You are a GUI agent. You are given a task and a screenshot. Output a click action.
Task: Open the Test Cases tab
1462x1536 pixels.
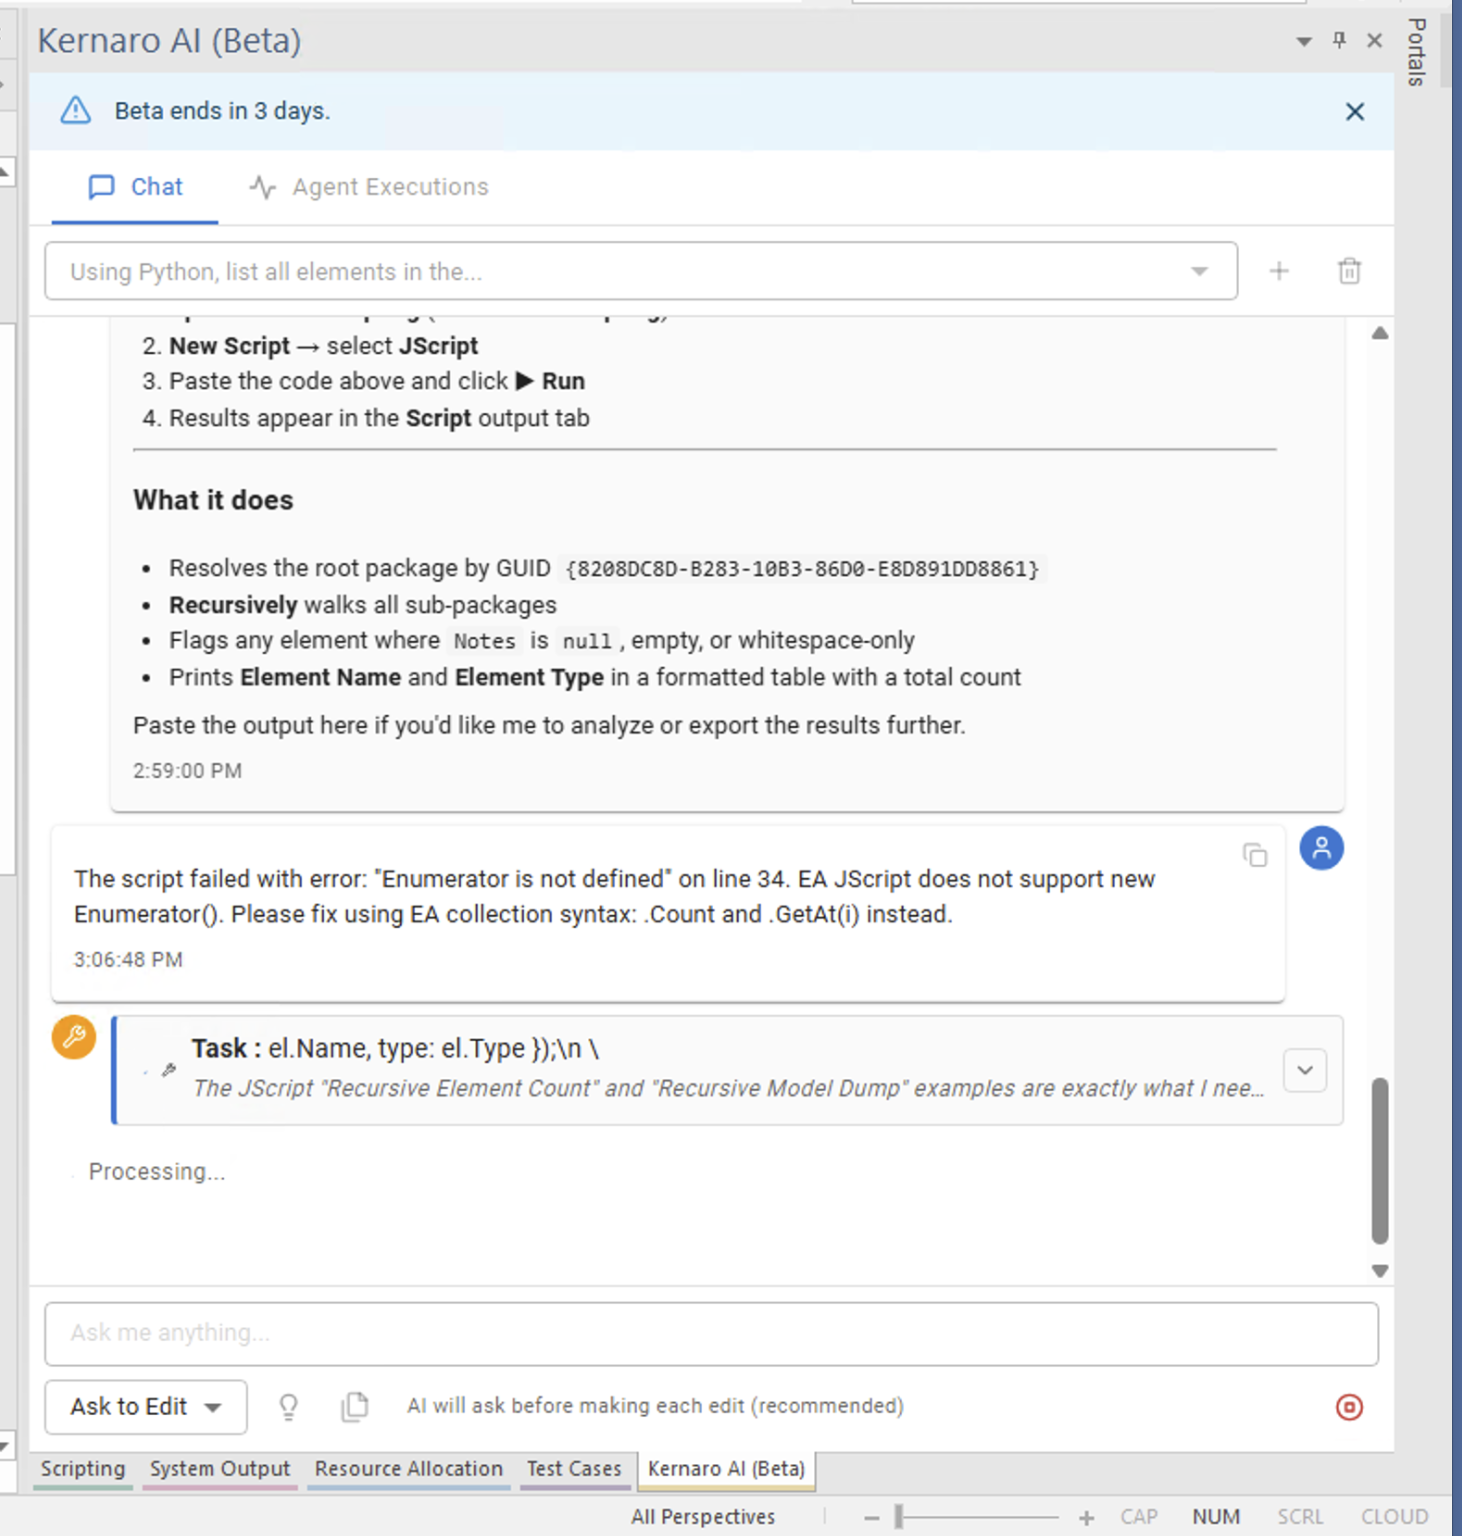[x=574, y=1469]
